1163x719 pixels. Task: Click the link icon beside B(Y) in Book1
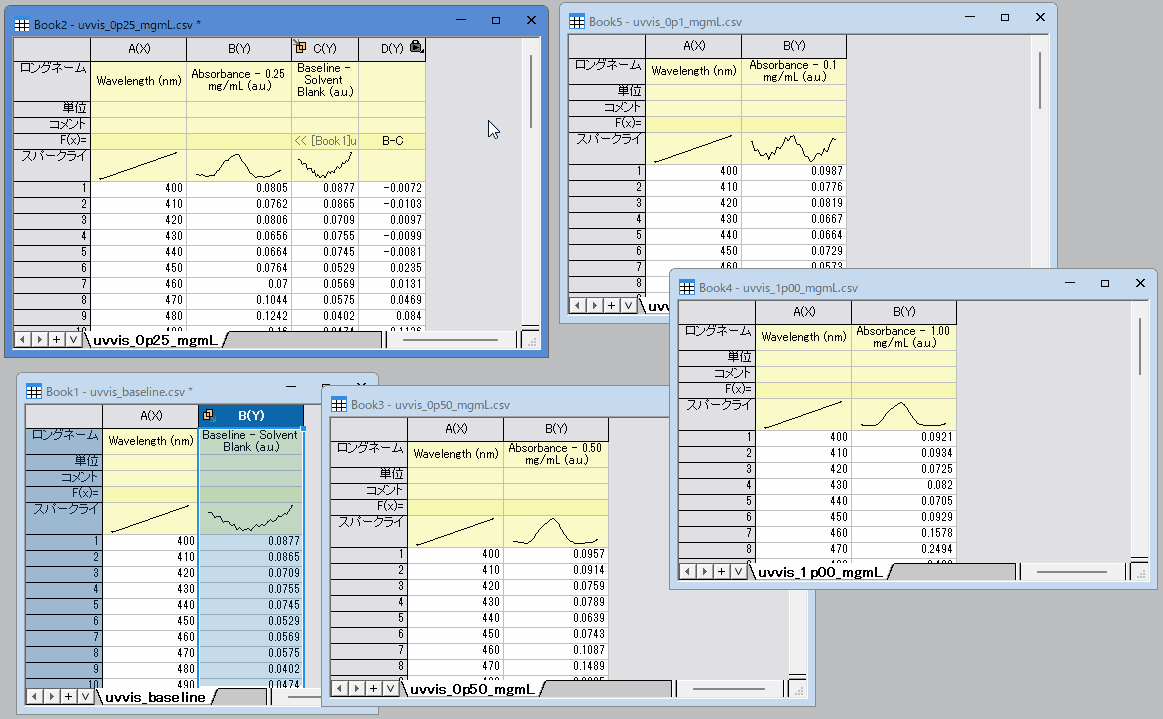[208, 415]
